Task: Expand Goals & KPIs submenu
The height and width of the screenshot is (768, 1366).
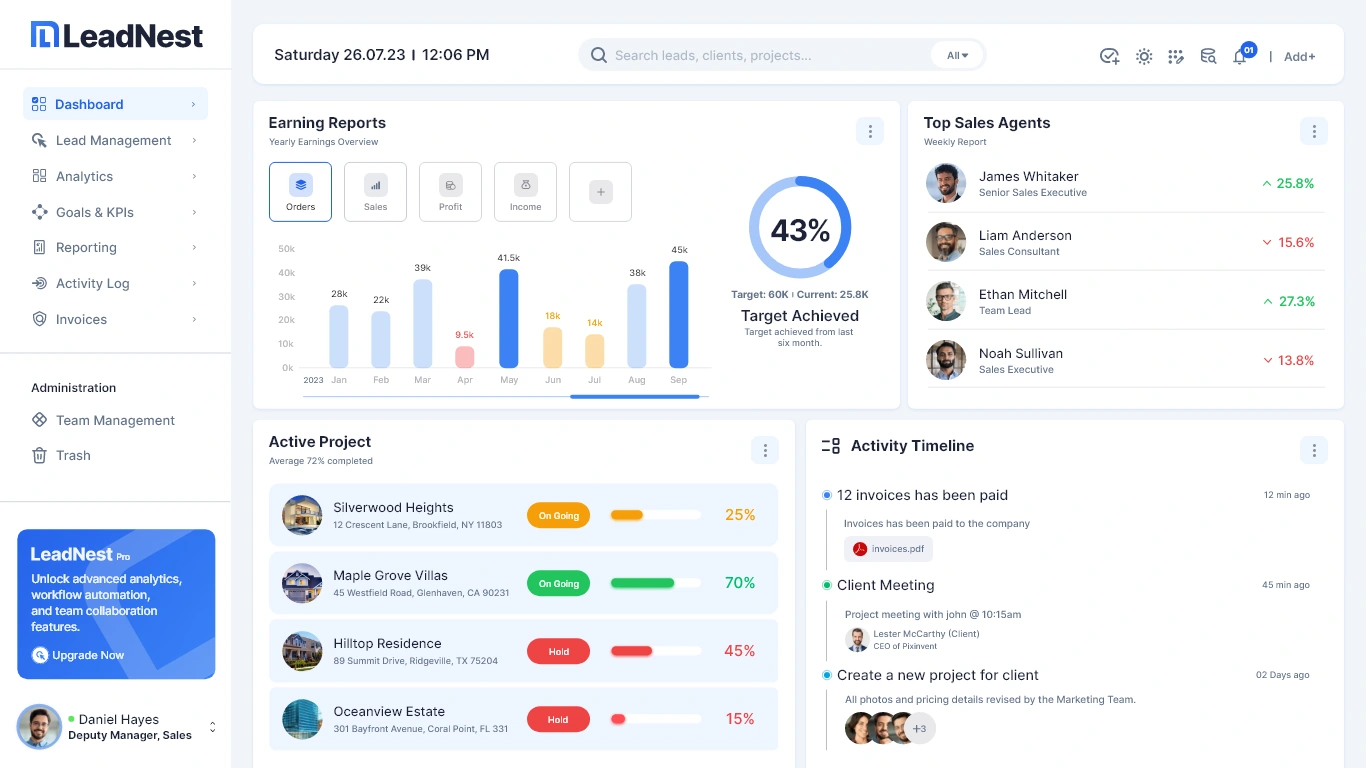Action: pos(193,212)
